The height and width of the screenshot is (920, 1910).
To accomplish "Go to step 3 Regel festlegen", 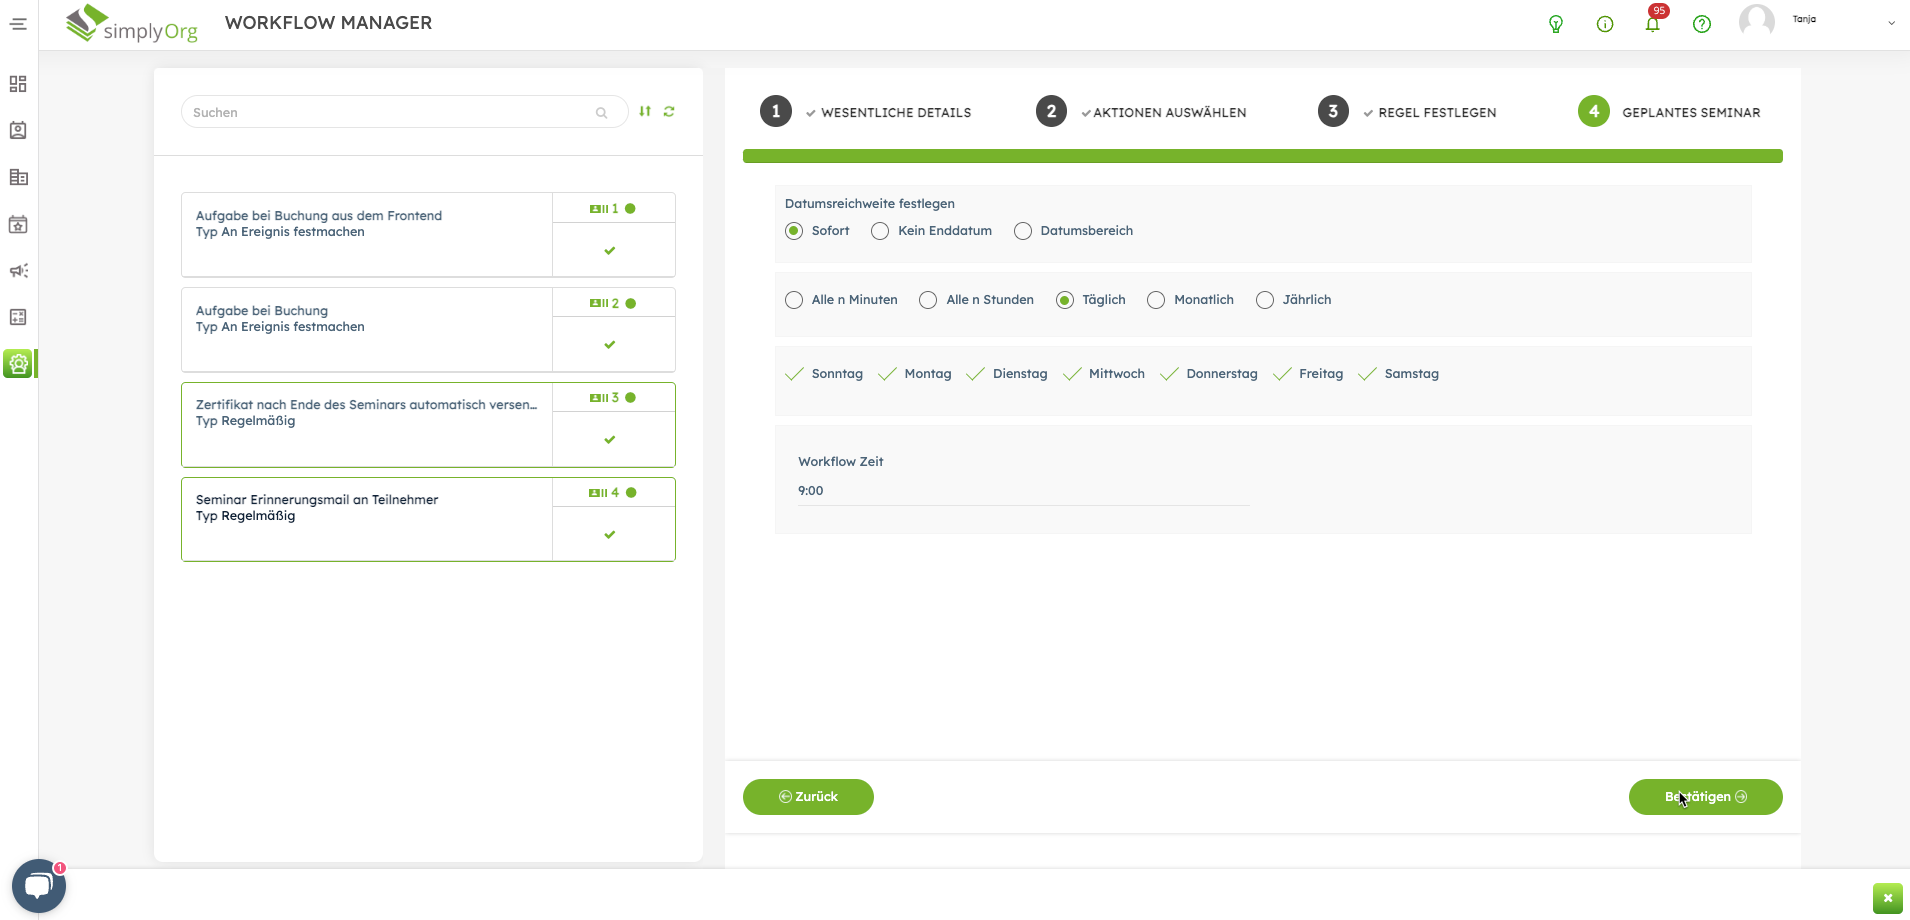I will click(1333, 112).
